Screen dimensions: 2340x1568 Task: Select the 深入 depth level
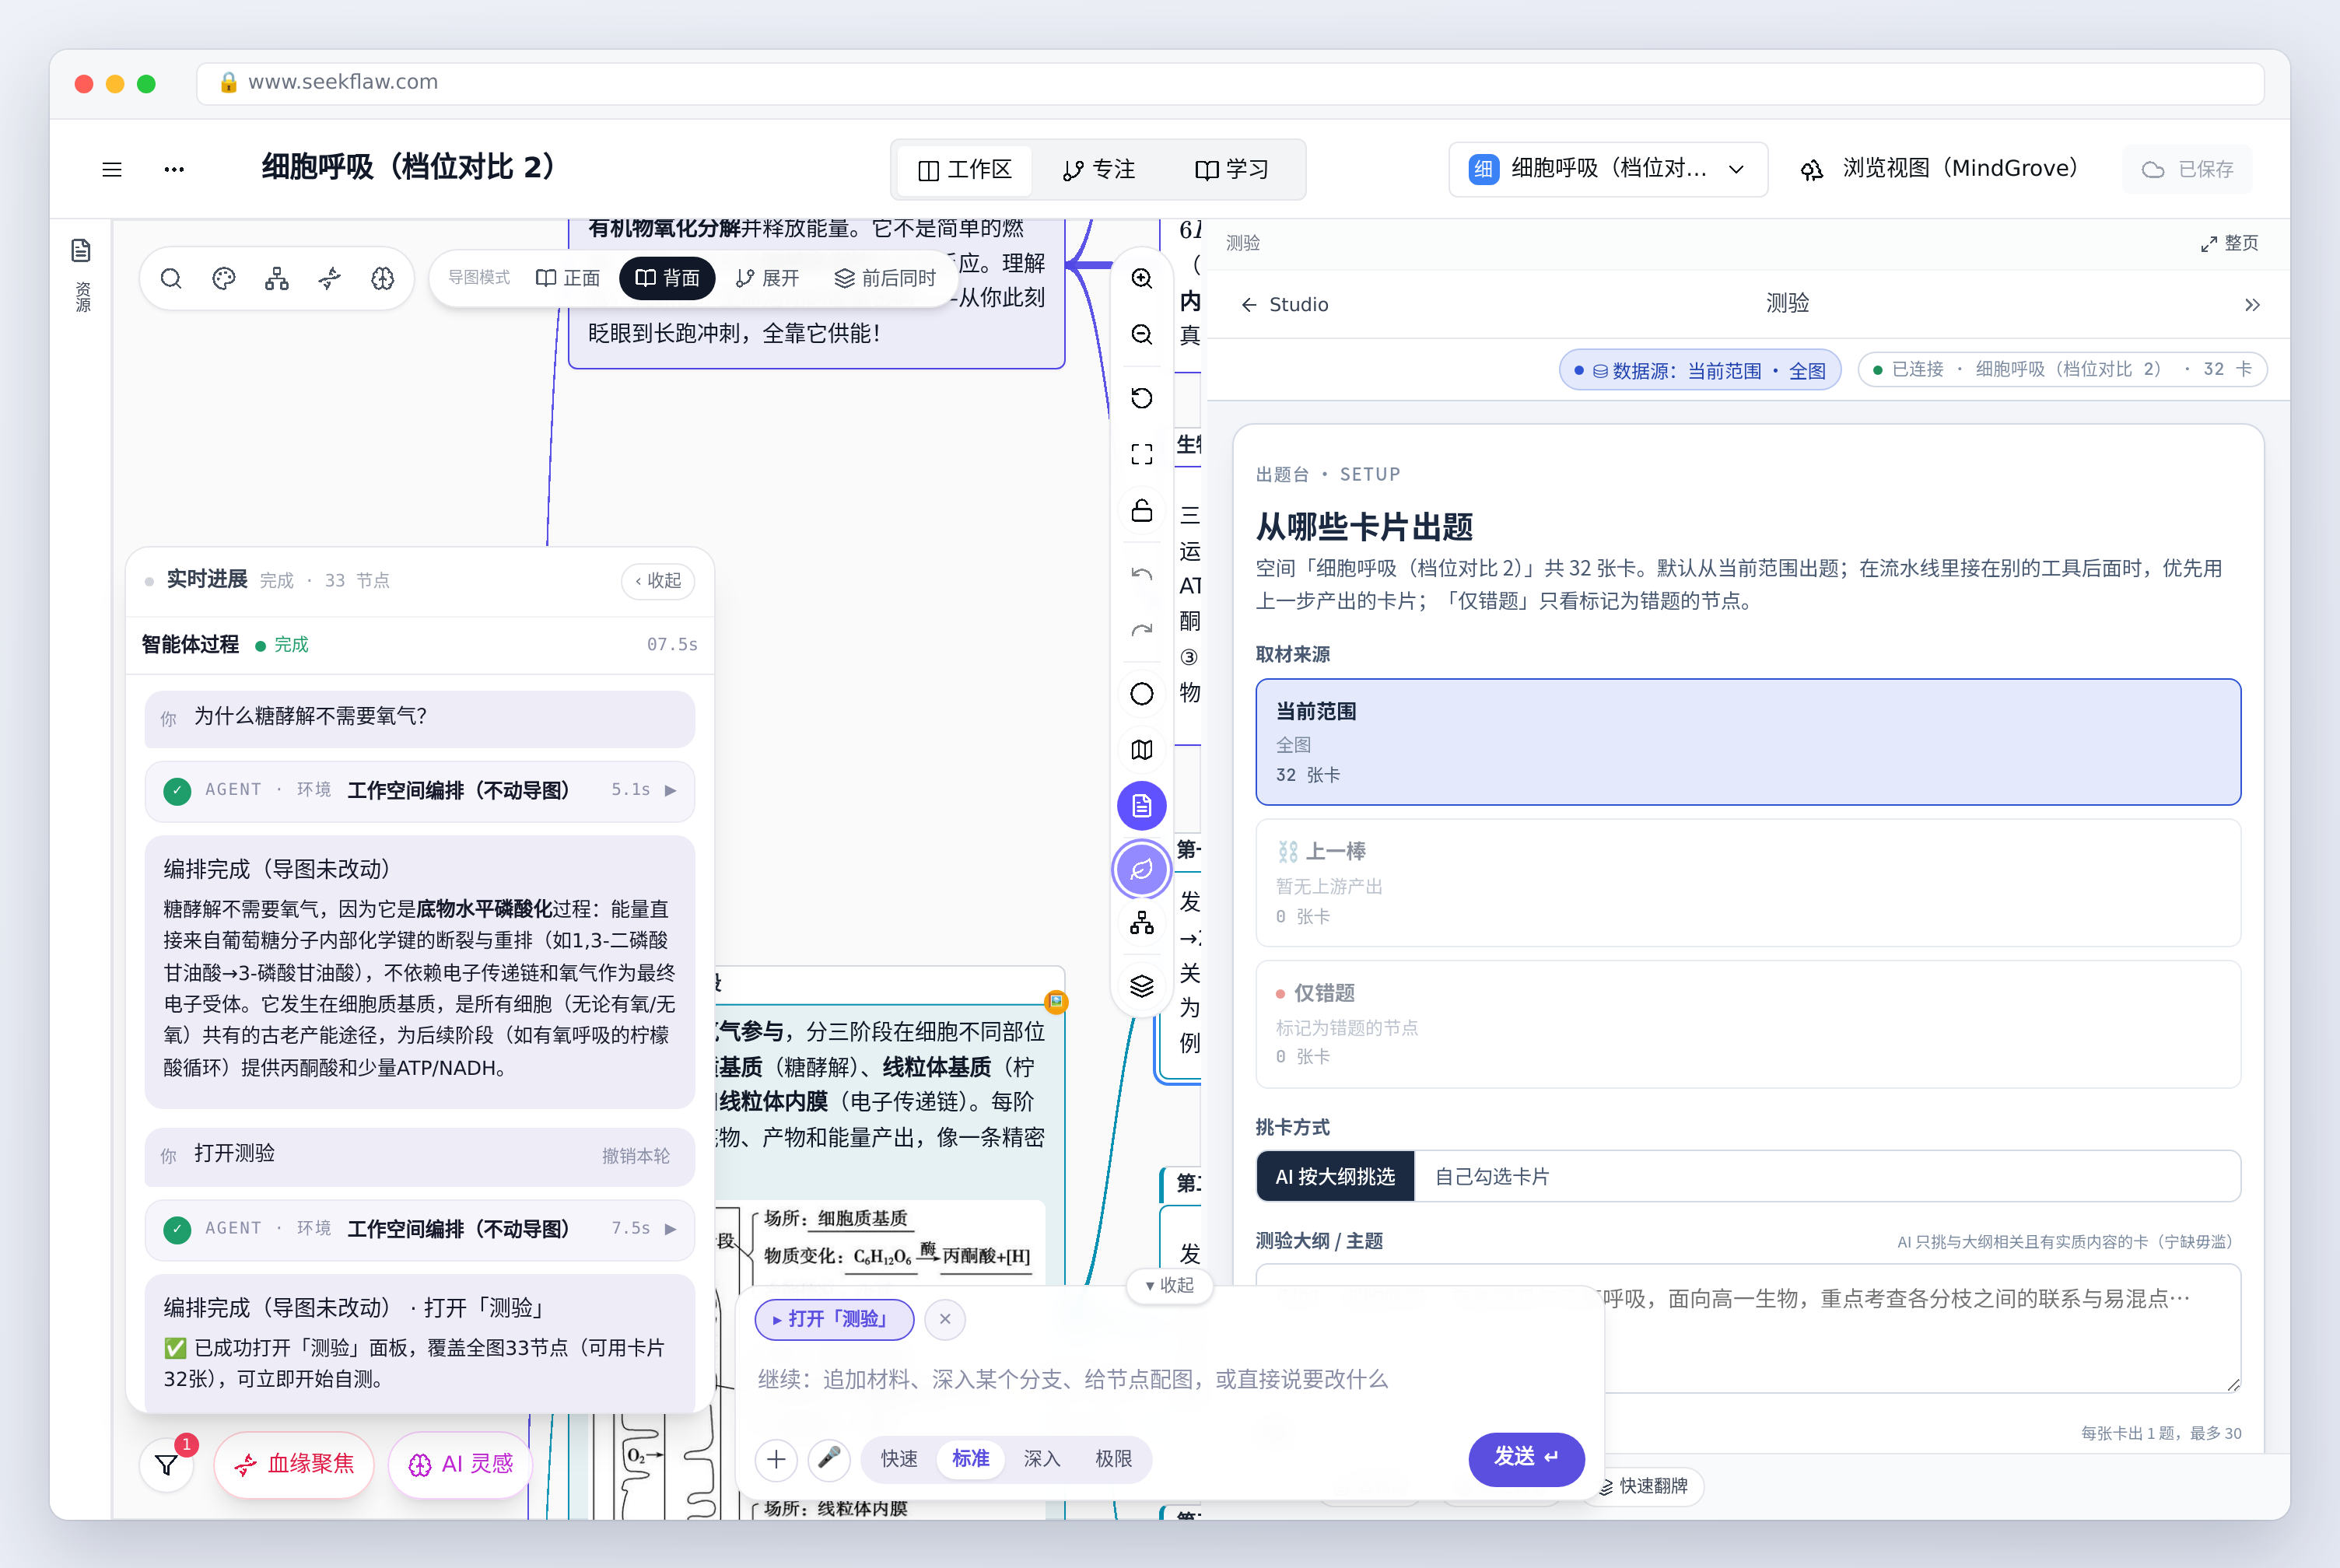[x=1042, y=1459]
